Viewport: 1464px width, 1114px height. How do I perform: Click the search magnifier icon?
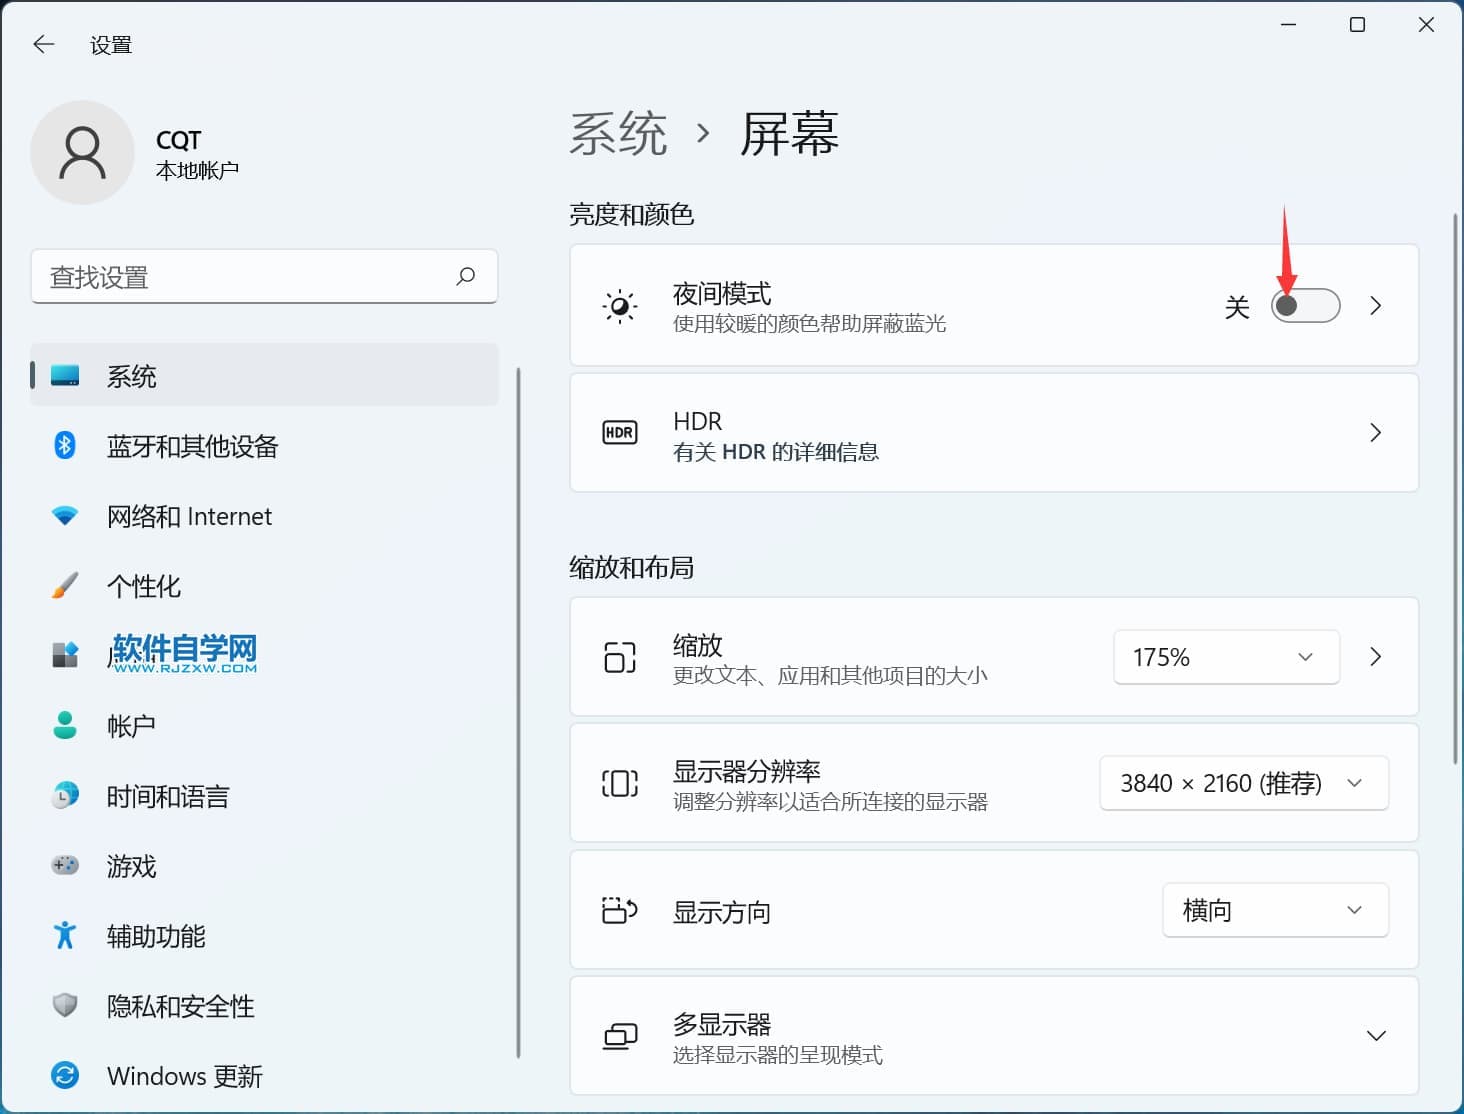[x=466, y=276]
